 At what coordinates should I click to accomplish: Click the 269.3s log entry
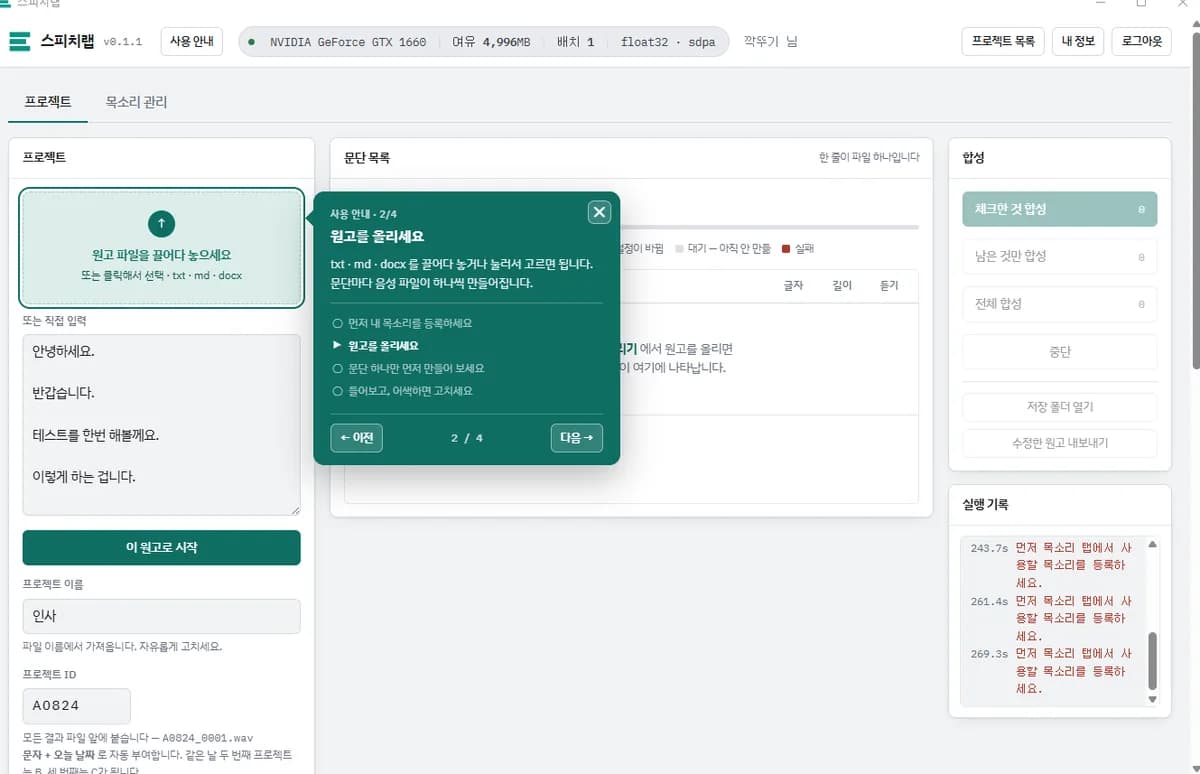[1052, 671]
